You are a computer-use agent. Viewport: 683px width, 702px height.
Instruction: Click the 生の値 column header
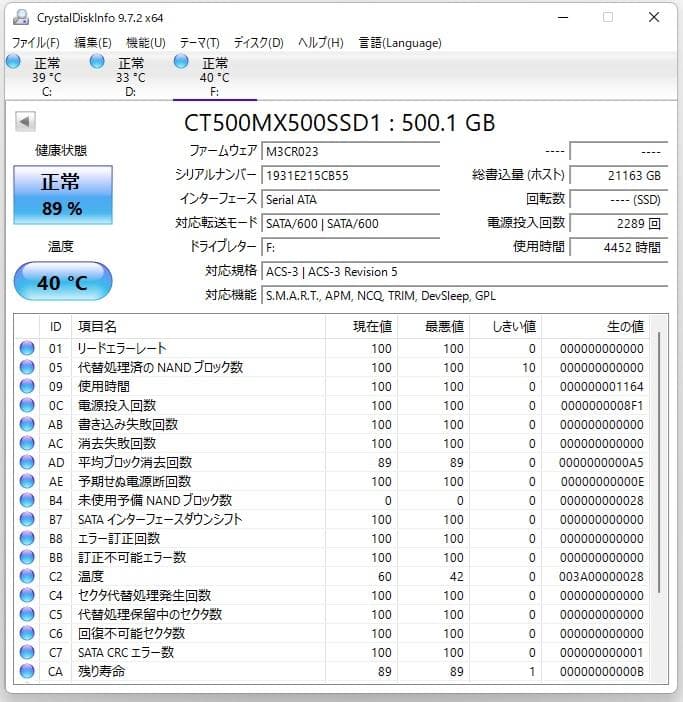coord(596,326)
